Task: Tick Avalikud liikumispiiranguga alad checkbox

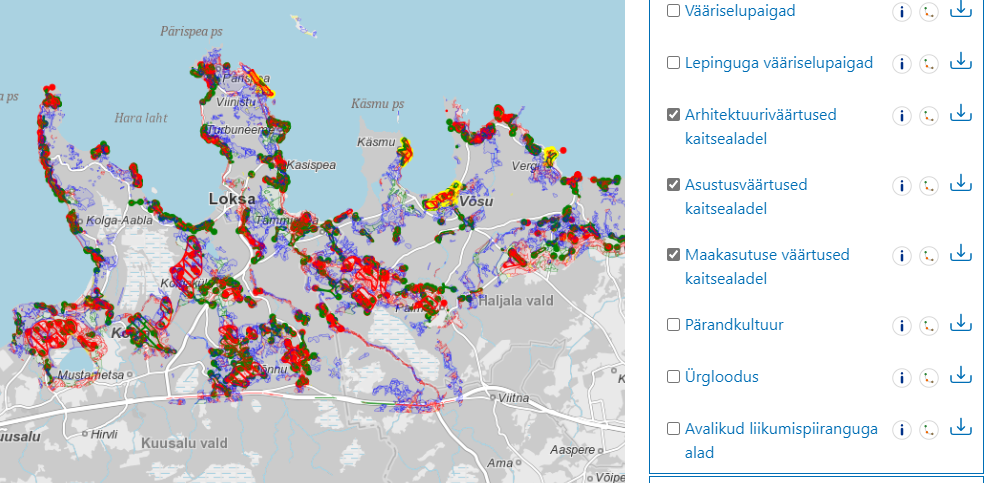Action: click(673, 428)
